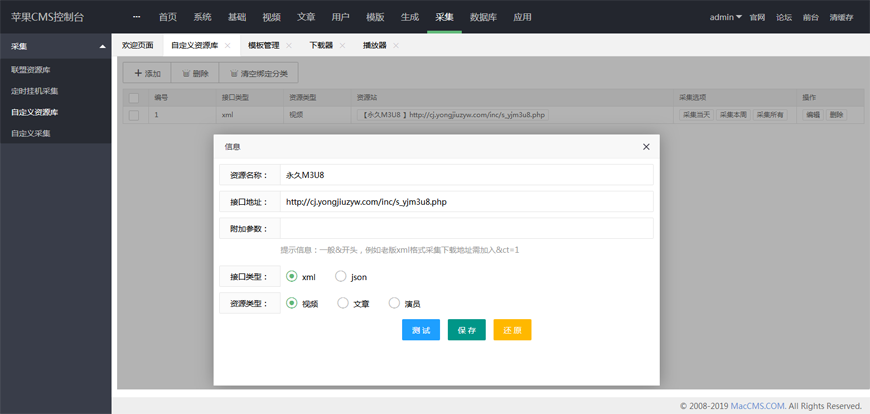Open the 数据库 top menu

coord(483,17)
